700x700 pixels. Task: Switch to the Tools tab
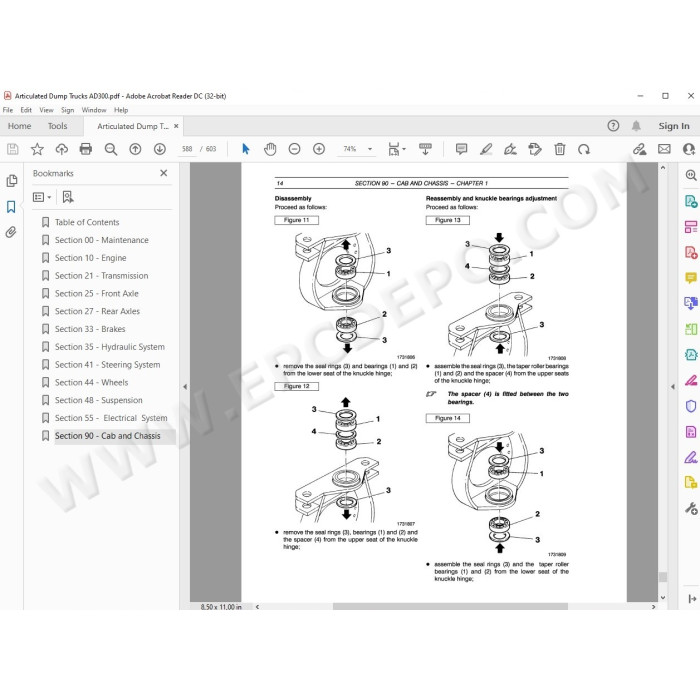coord(58,126)
